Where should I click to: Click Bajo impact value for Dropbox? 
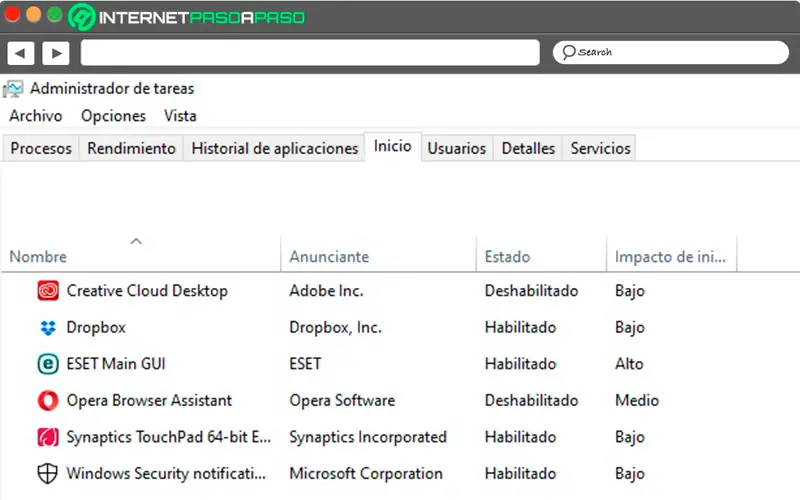[630, 328]
